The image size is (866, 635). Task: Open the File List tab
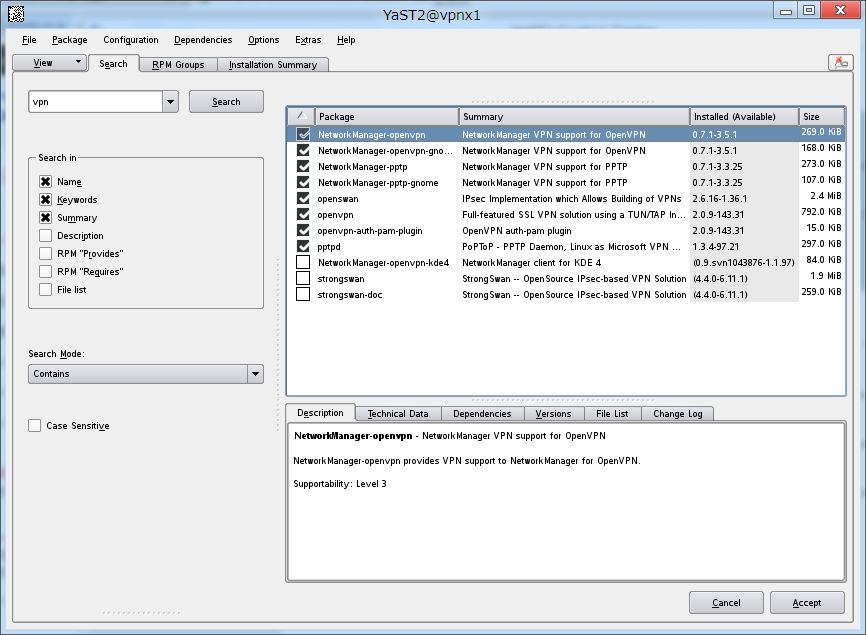(612, 414)
